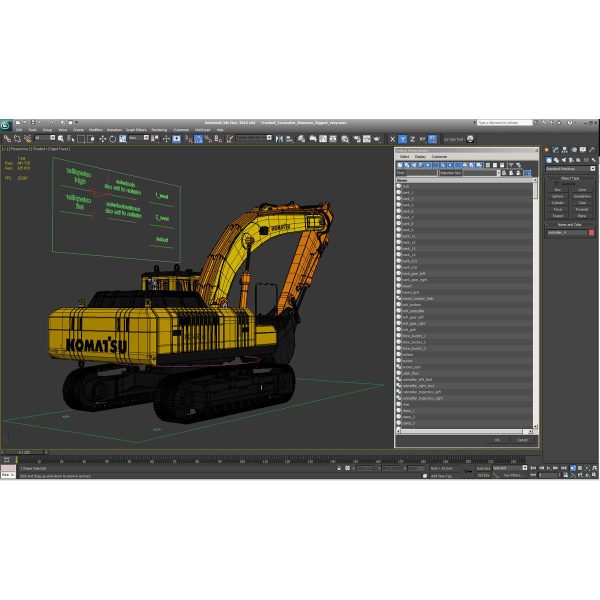Click Cancel in Select From Scene dialog
This screenshot has width=600, height=600.
(523, 440)
